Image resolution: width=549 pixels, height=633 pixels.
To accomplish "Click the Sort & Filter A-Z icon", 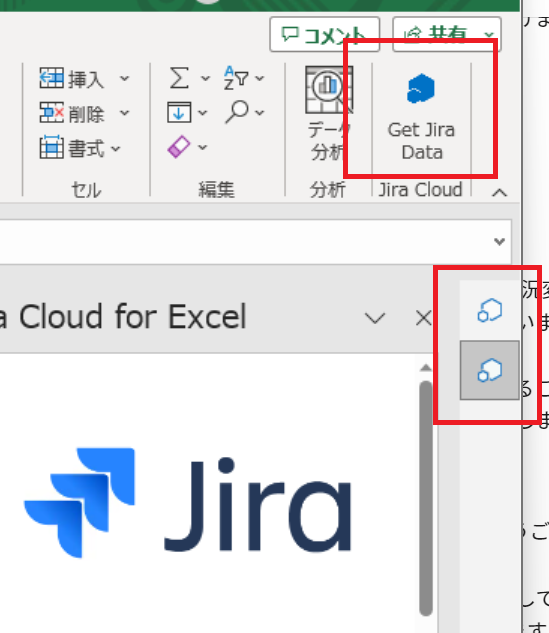I will pos(236,78).
